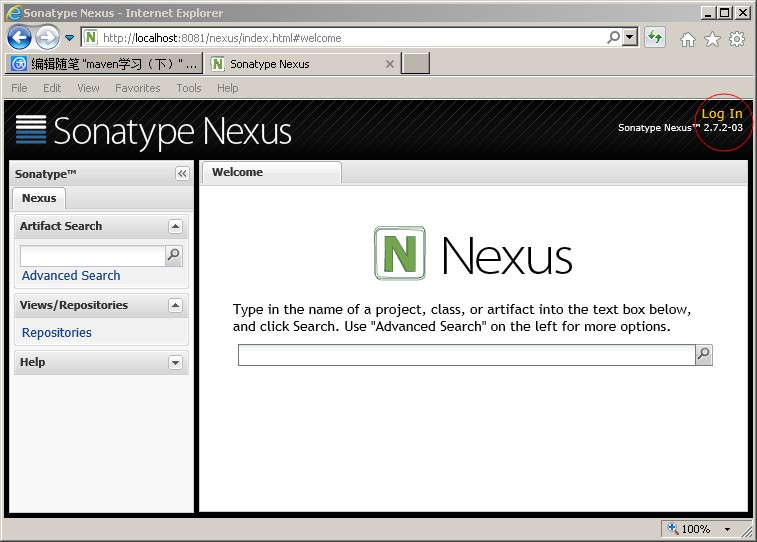Image resolution: width=757 pixels, height=542 pixels.
Task: Click the Nexus site icon in address bar
Action: point(91,37)
